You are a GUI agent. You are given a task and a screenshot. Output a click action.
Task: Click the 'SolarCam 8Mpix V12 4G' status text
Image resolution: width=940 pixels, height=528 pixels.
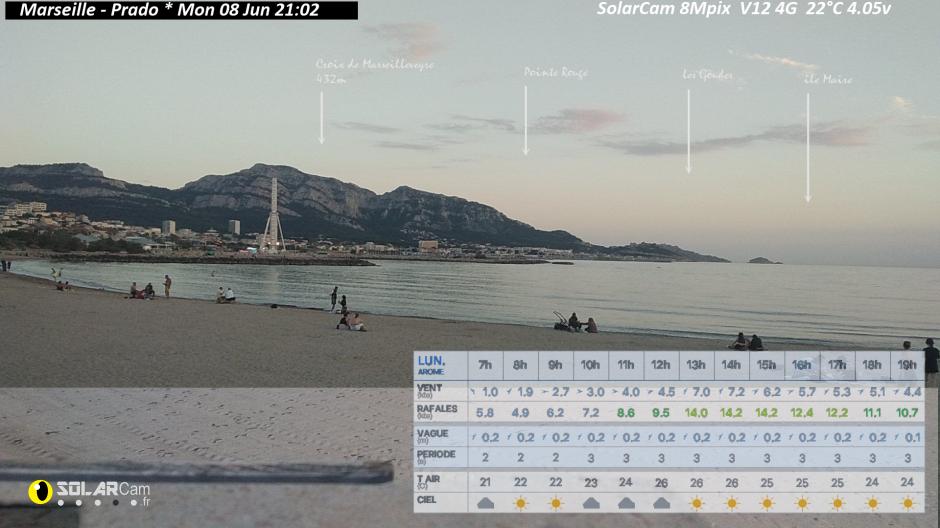point(744,9)
